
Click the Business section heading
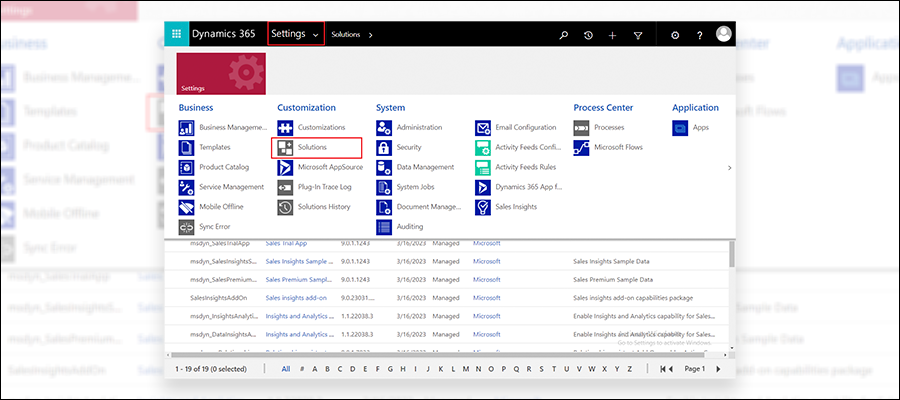pyautogui.click(x=196, y=107)
